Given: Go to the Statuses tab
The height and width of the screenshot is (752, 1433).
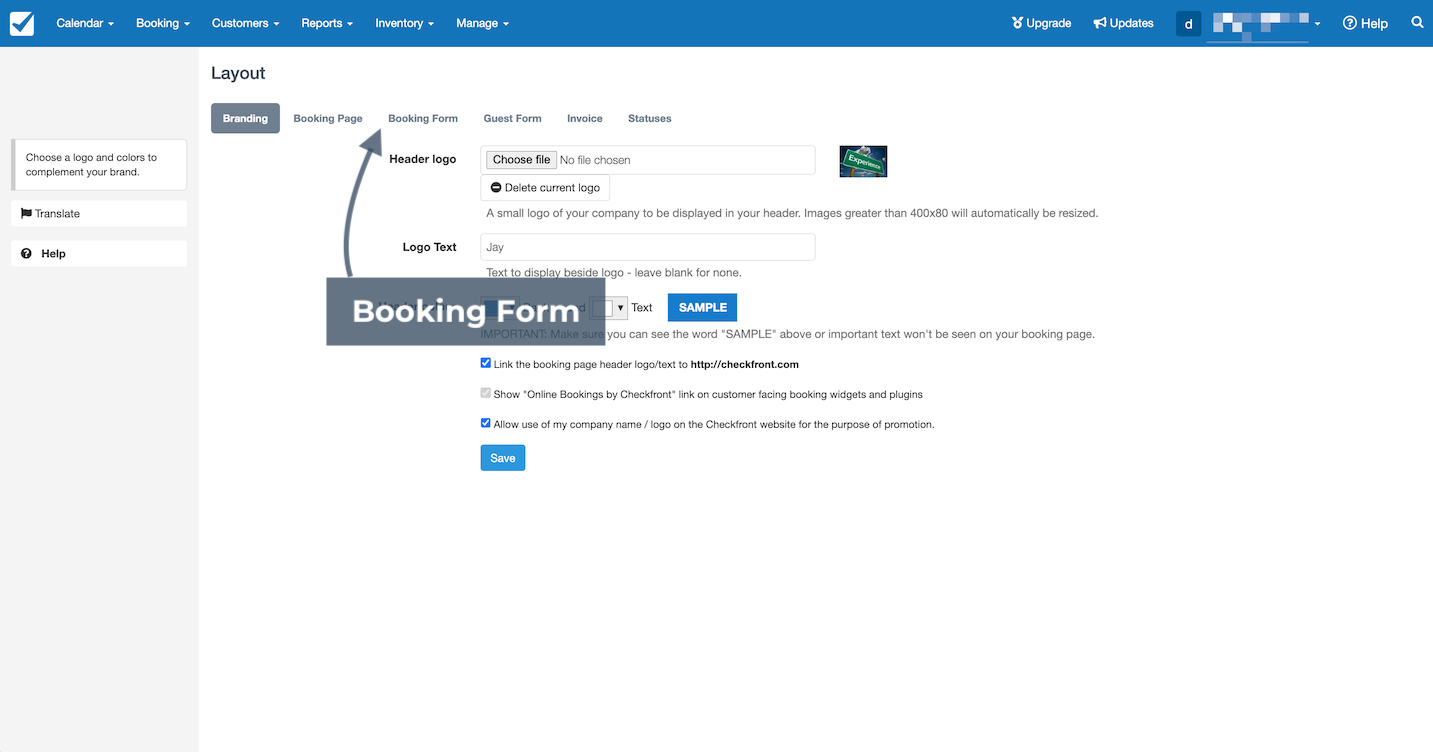Looking at the screenshot, I should click(650, 118).
